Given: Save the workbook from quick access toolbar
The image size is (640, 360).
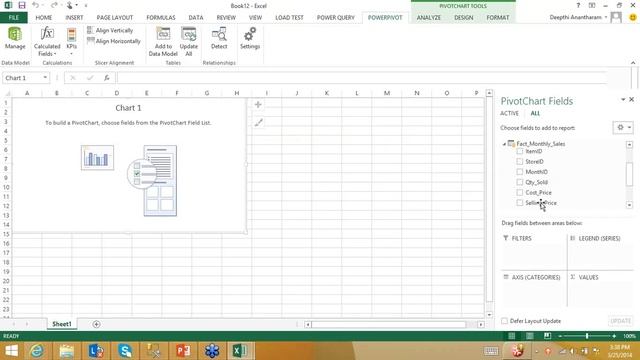Looking at the screenshot, I should (22, 5).
